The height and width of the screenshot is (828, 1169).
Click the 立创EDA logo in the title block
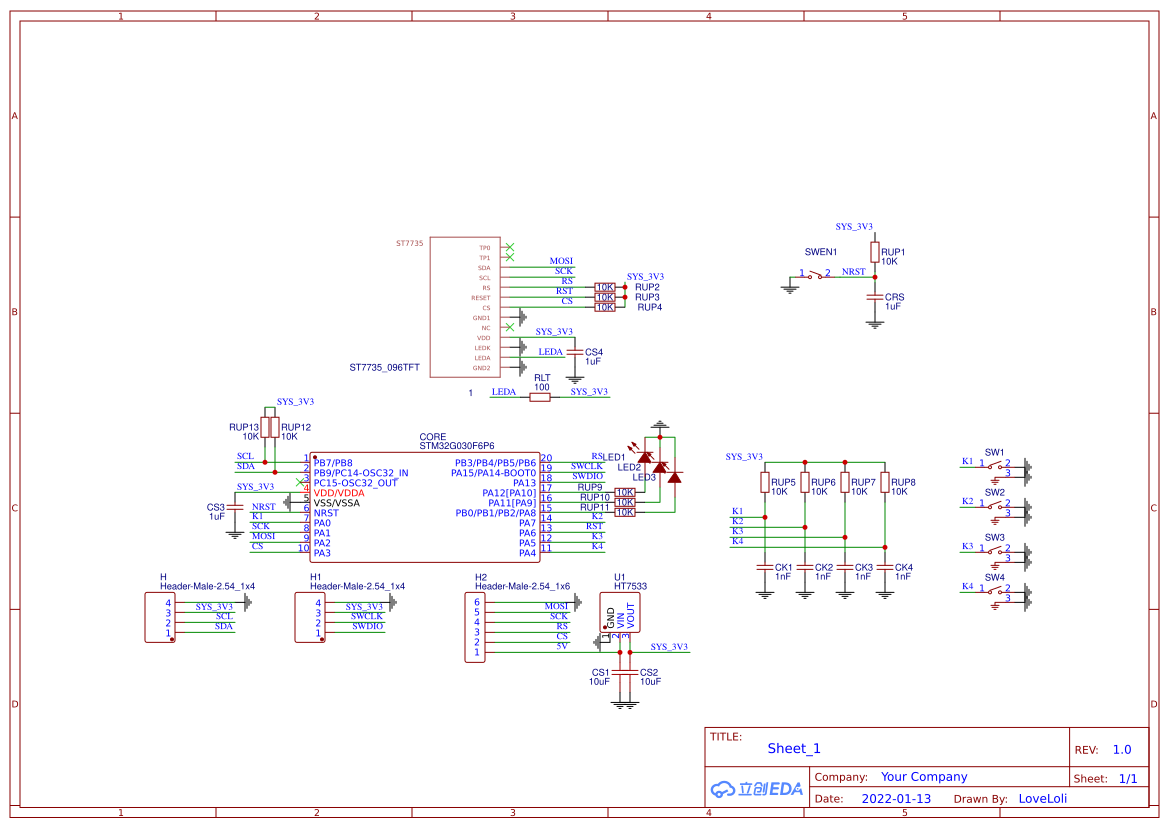[x=755, y=789]
